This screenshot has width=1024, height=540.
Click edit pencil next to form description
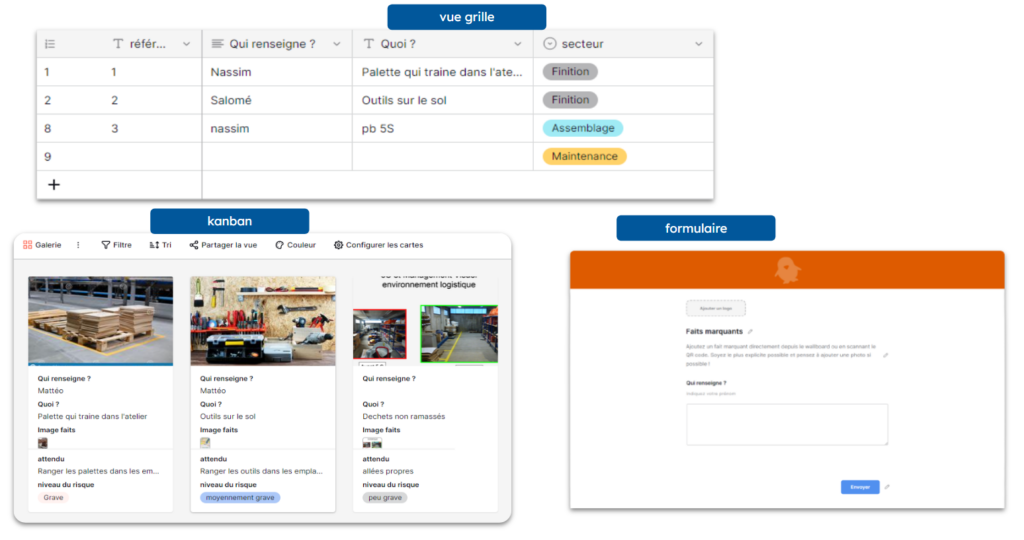pos(886,355)
